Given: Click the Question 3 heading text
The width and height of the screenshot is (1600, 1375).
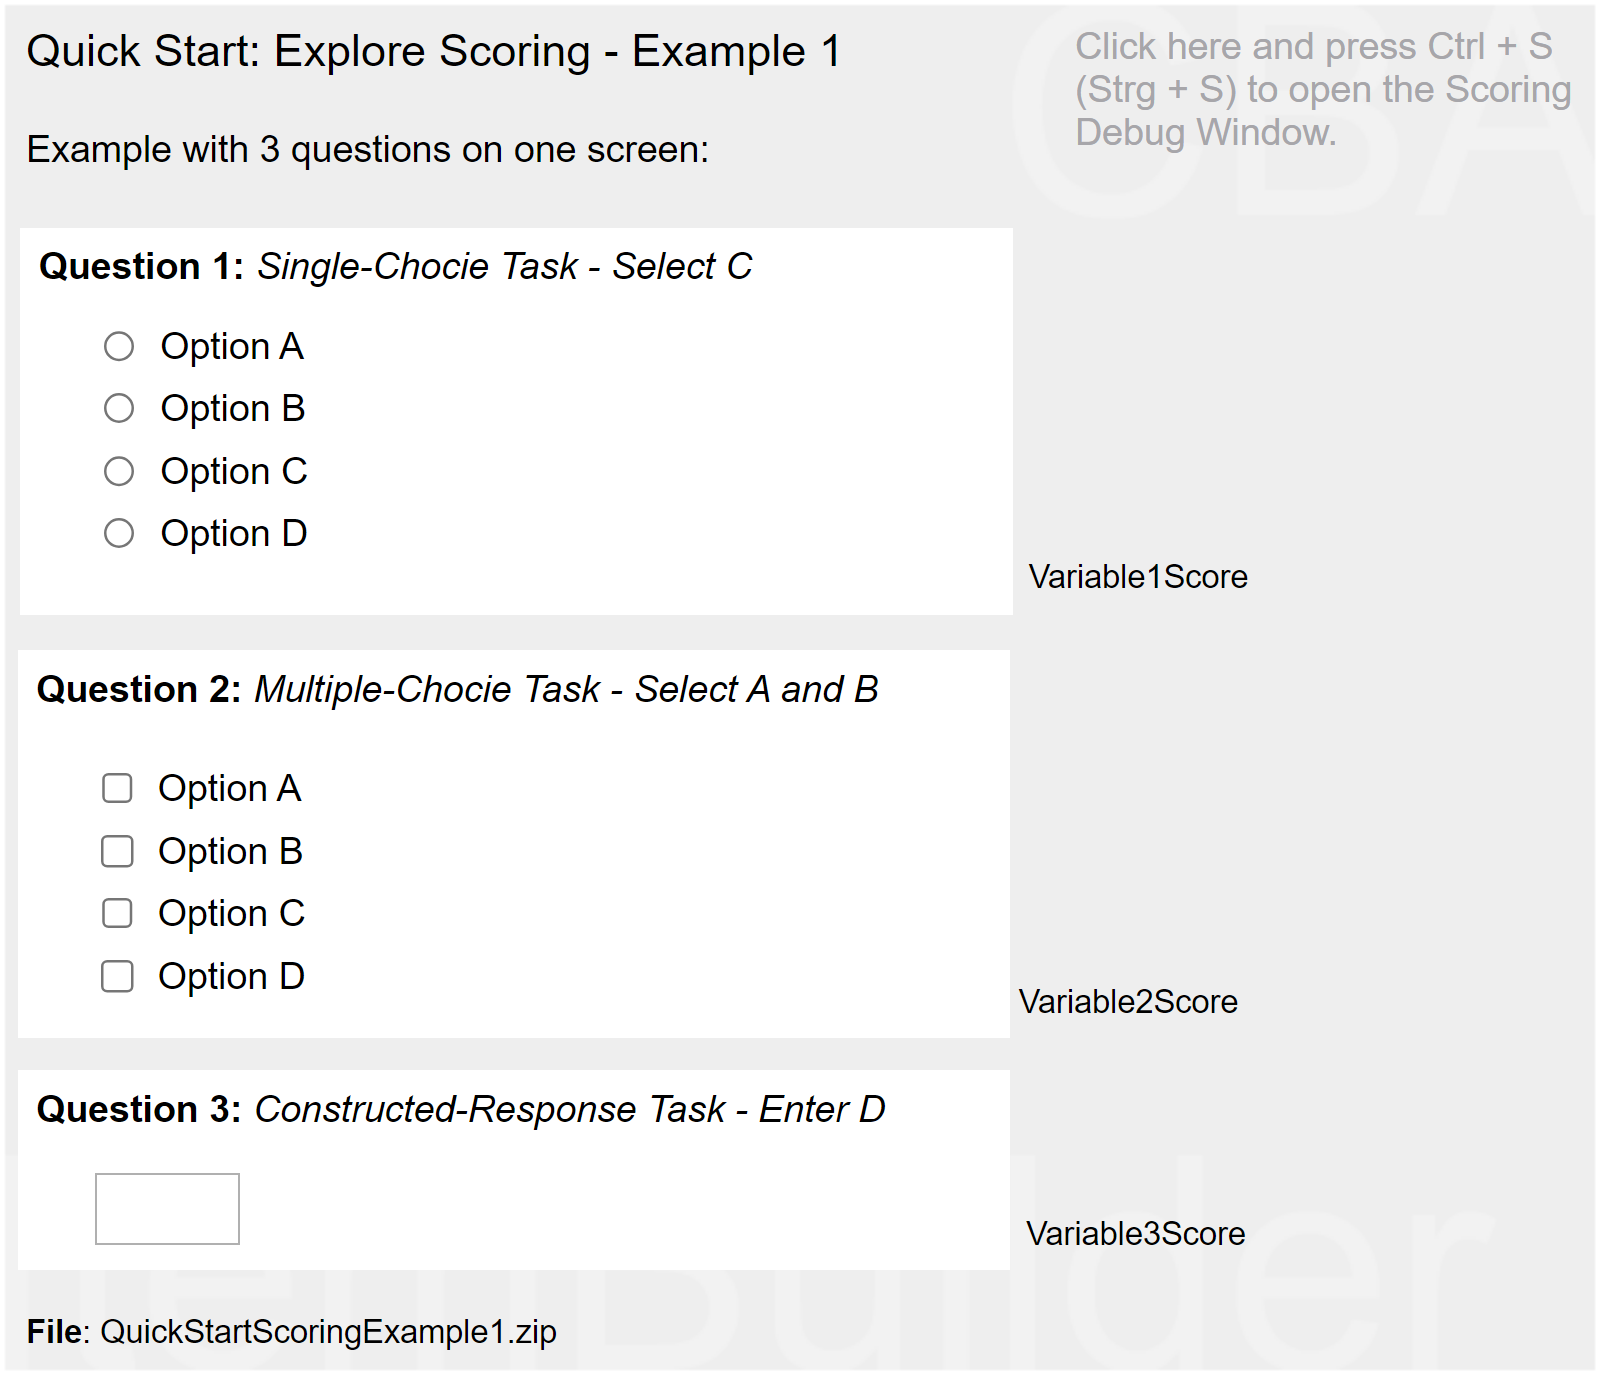Looking at the screenshot, I should (x=461, y=1110).
